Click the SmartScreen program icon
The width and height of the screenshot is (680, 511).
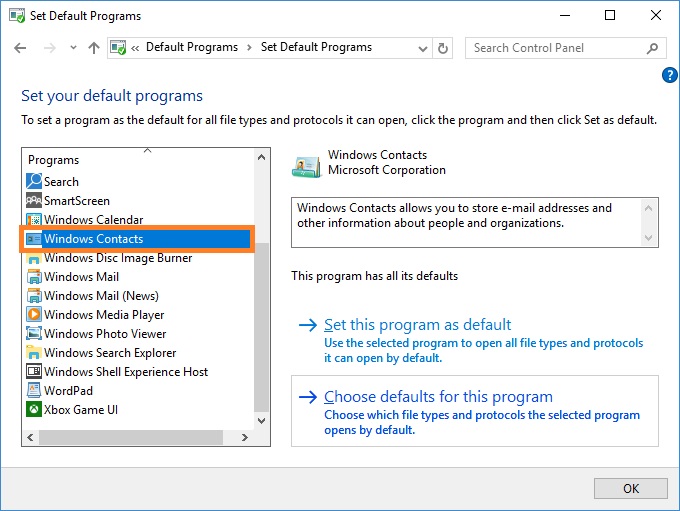pos(34,200)
